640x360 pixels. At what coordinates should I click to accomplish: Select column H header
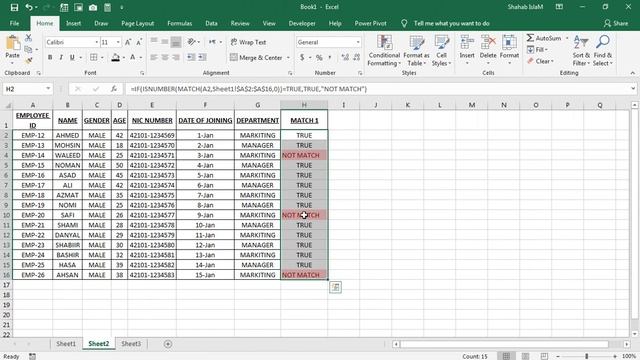point(304,105)
